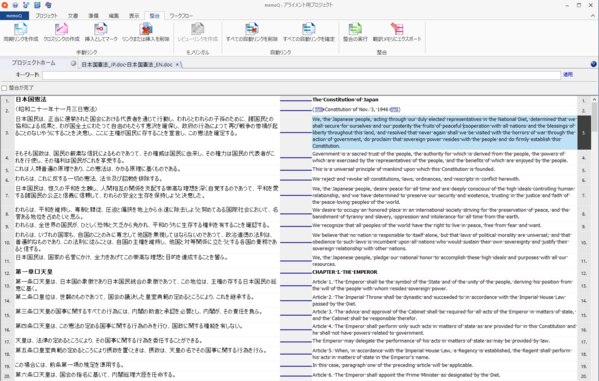Click the second quick access icon in title bar
The width and height of the screenshot is (599, 381).
(15, 5)
